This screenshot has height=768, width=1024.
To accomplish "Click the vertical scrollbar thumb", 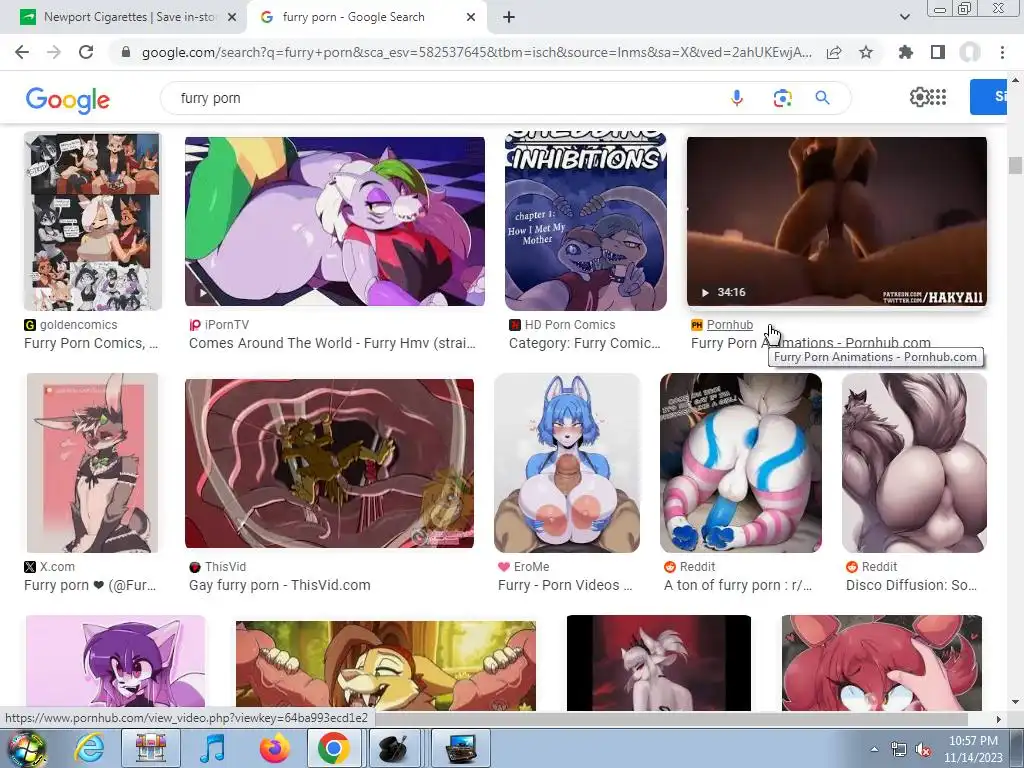I will click(x=1015, y=165).
